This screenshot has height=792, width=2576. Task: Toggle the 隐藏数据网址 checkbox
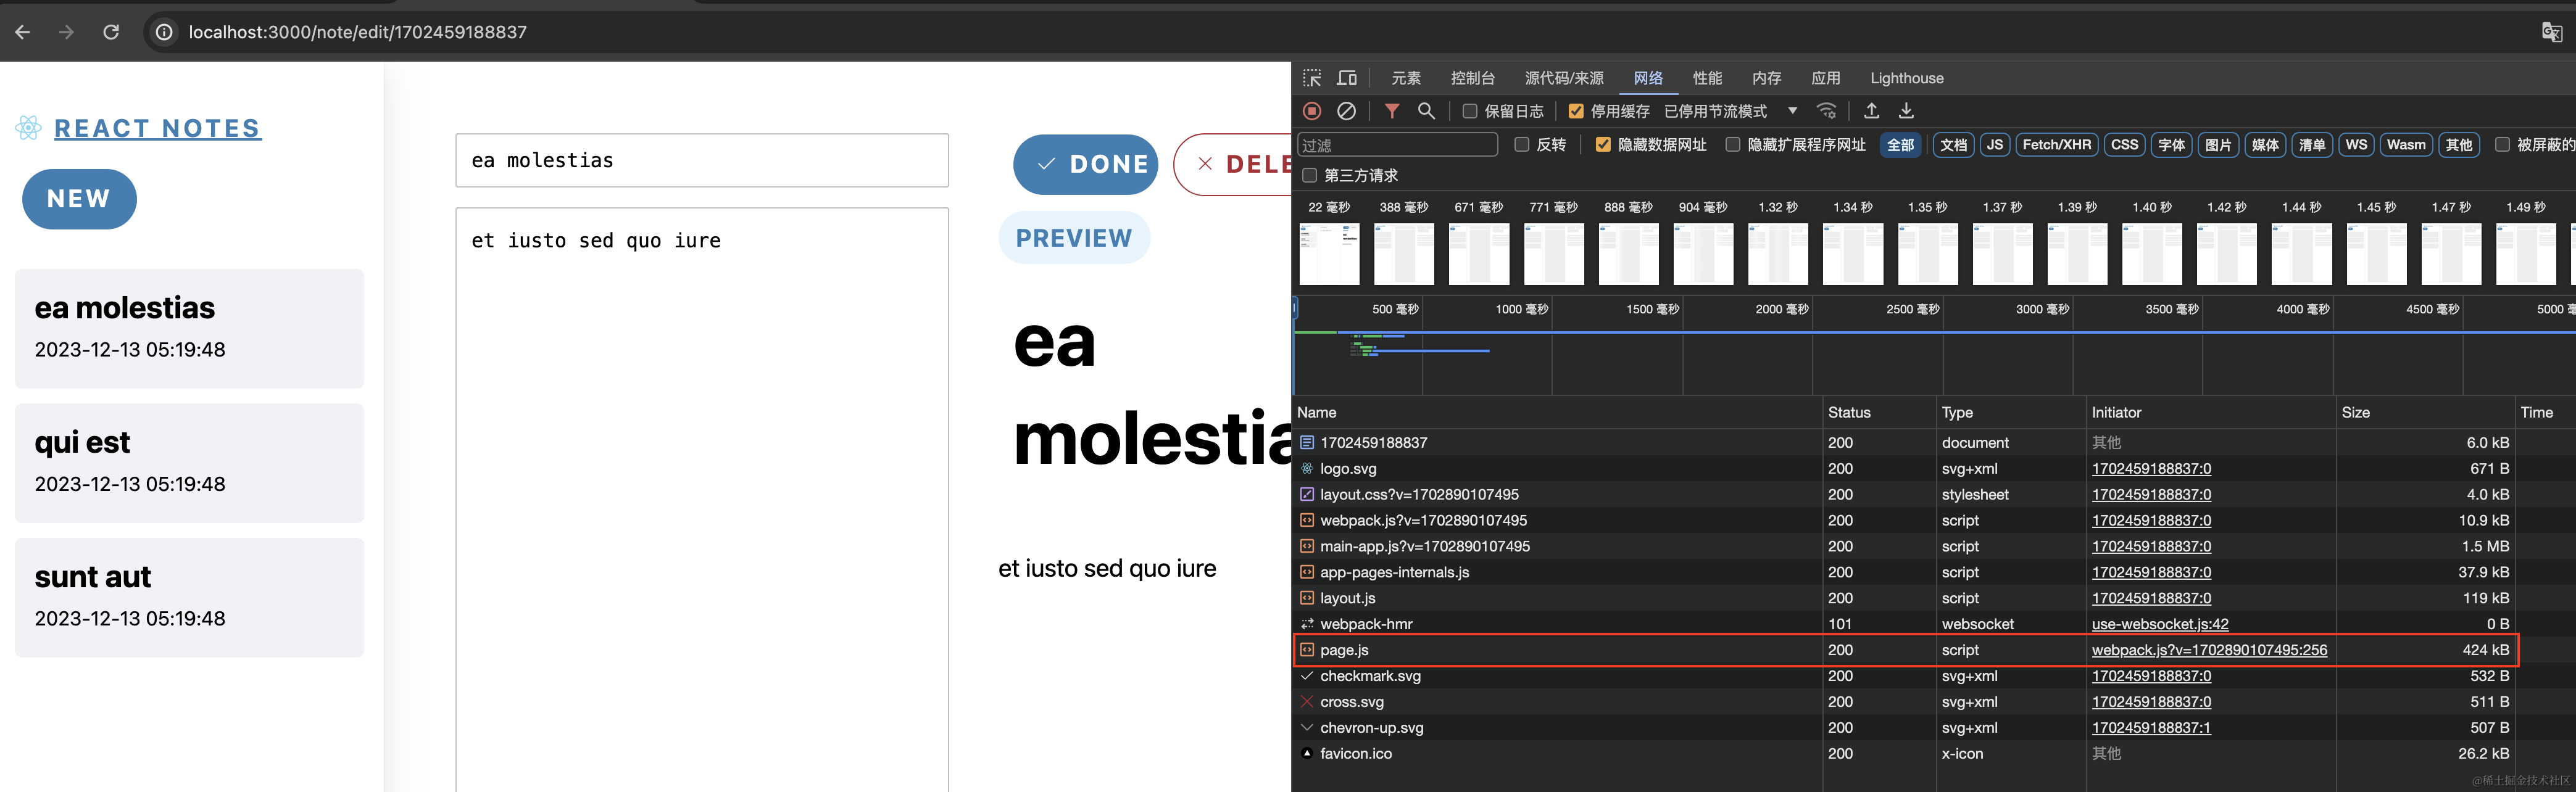1603,145
